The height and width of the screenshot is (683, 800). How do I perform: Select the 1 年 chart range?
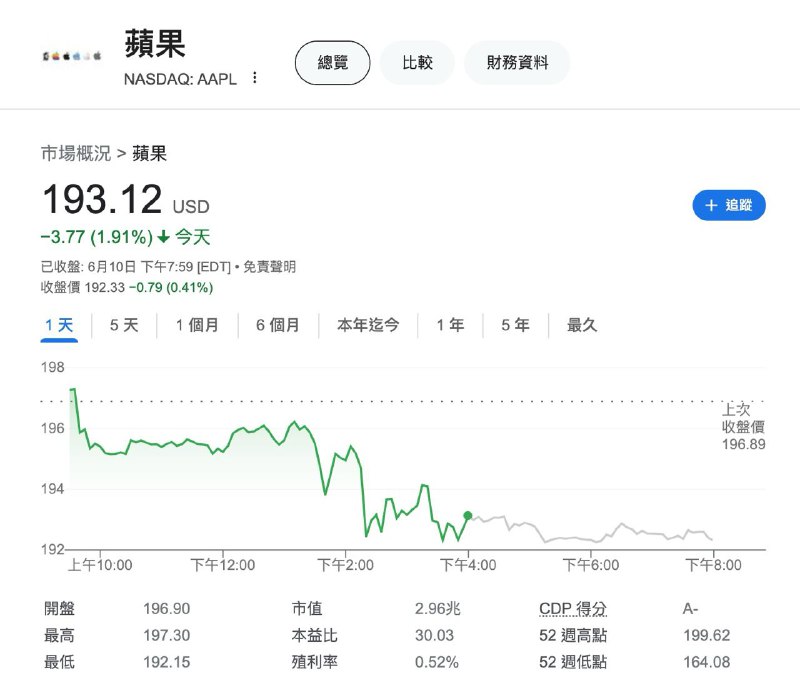coord(450,325)
